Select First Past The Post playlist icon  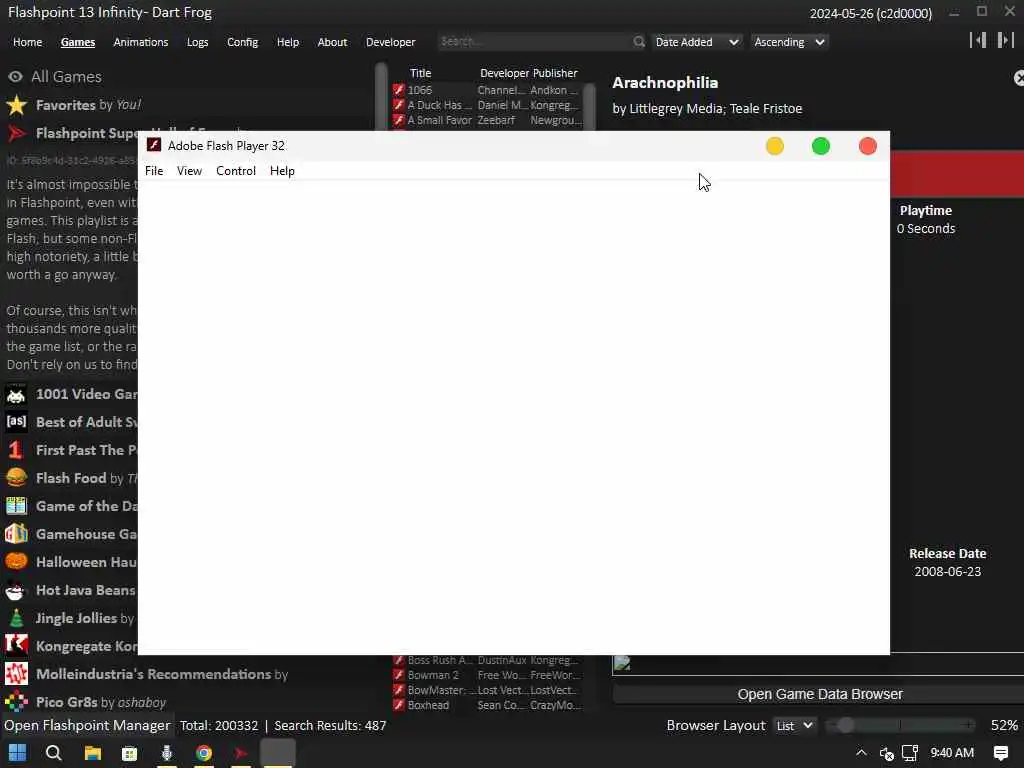click(x=16, y=450)
